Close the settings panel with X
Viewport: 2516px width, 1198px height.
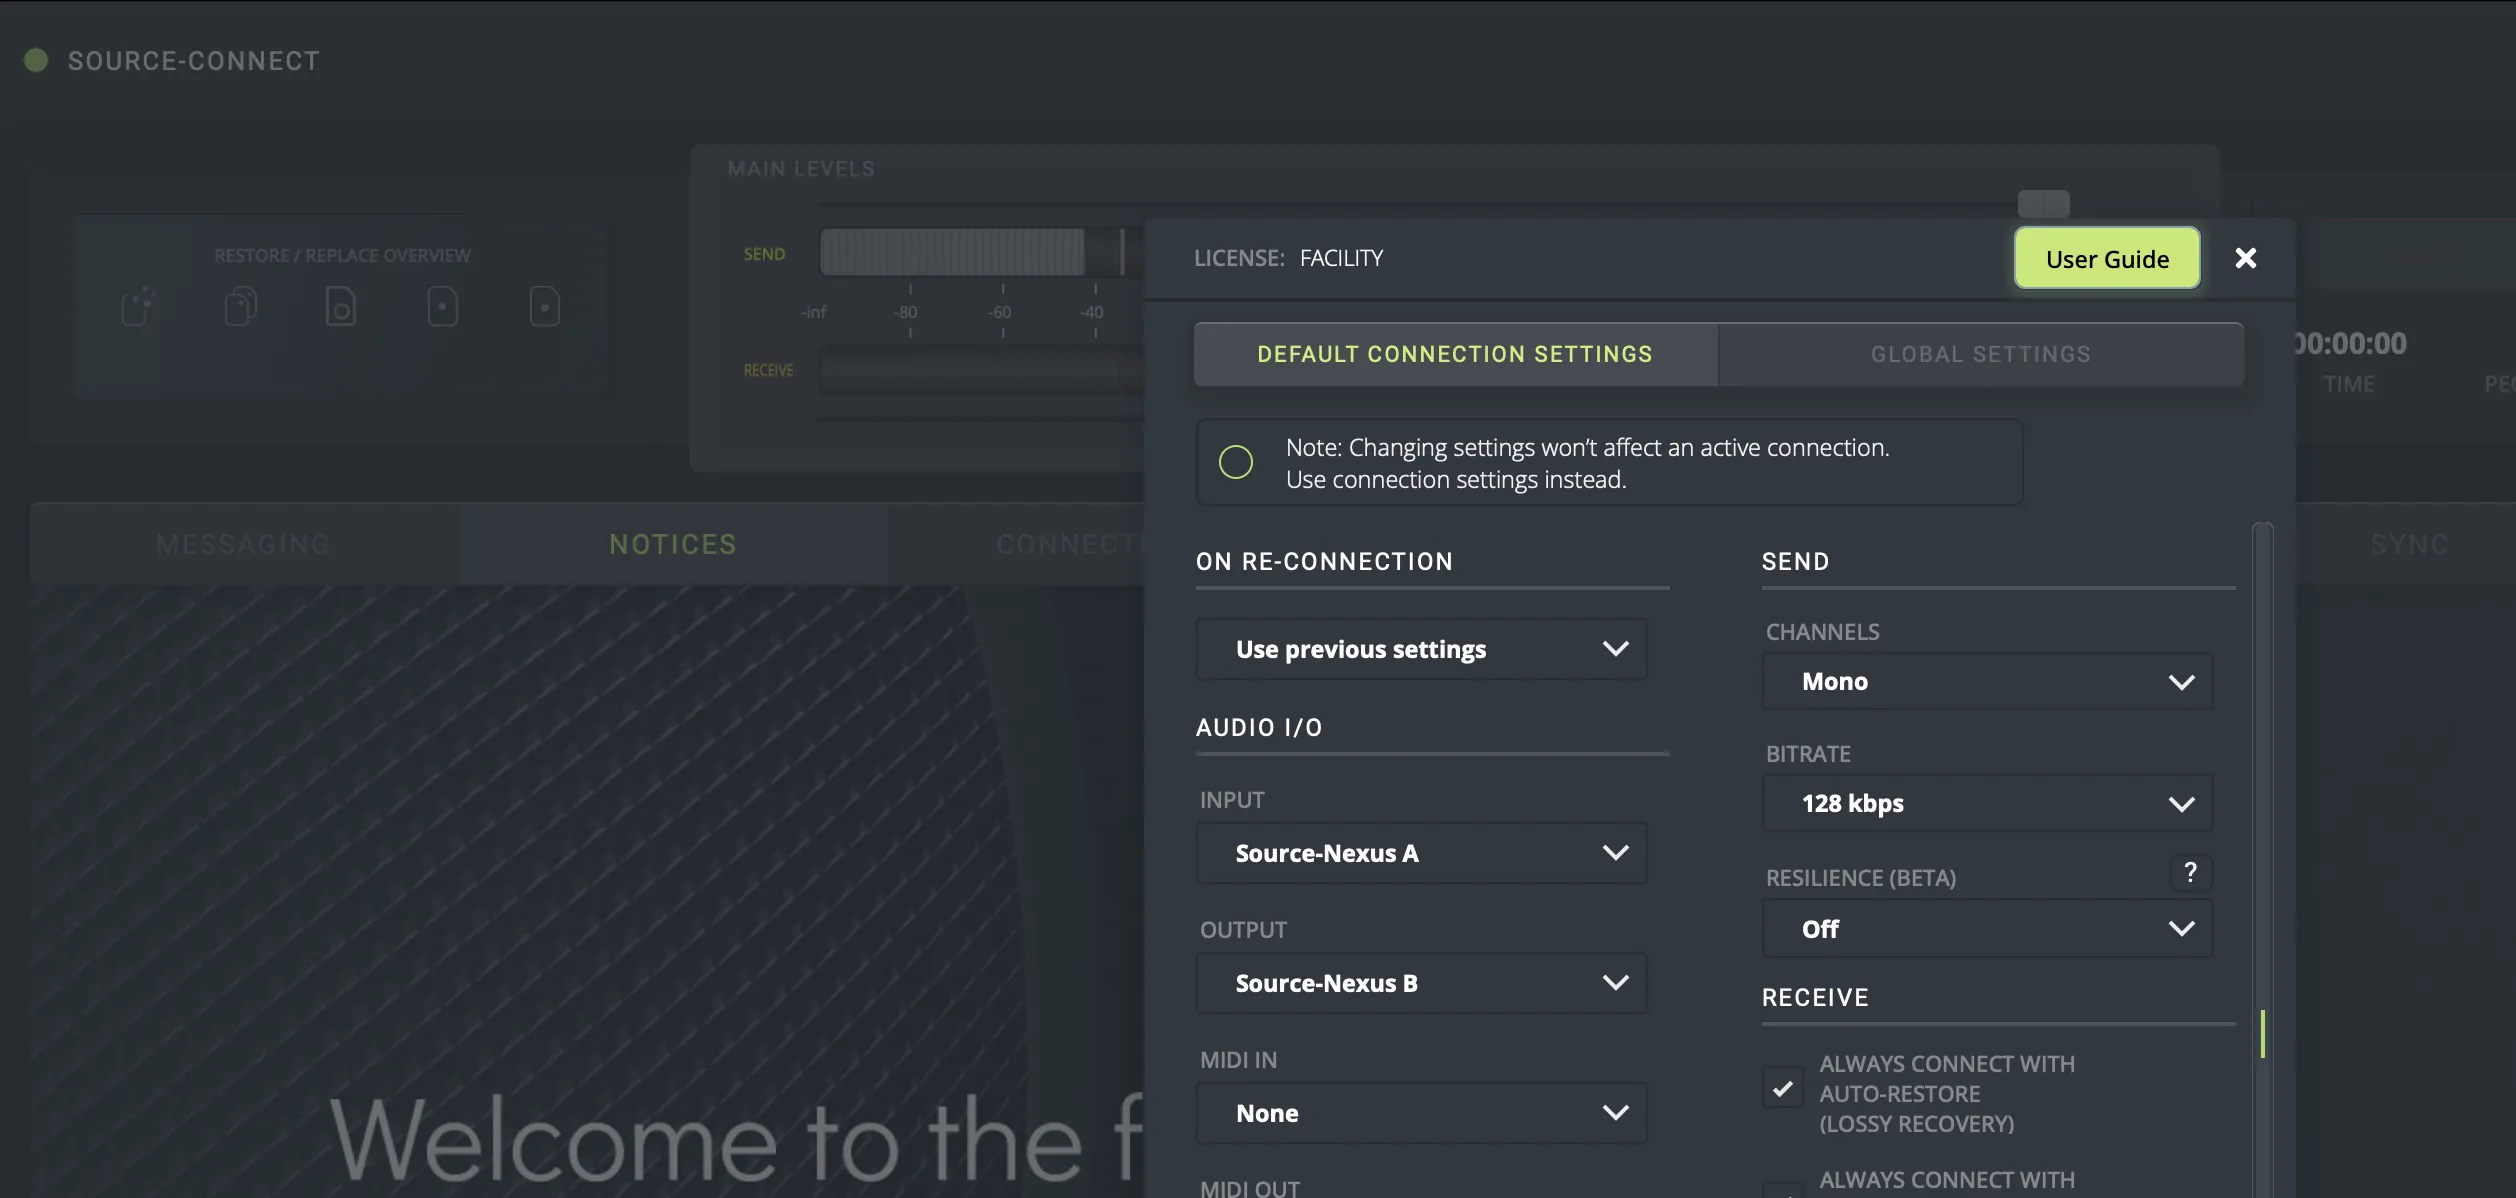click(2245, 258)
